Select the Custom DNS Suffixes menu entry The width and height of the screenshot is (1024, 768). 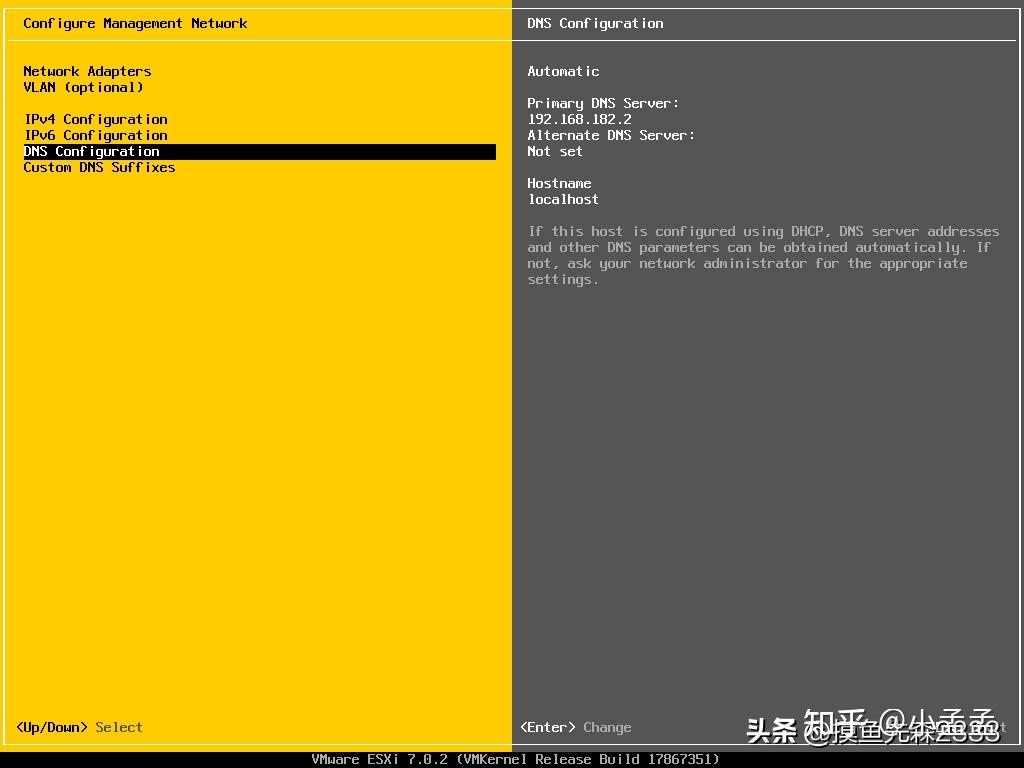(x=99, y=167)
